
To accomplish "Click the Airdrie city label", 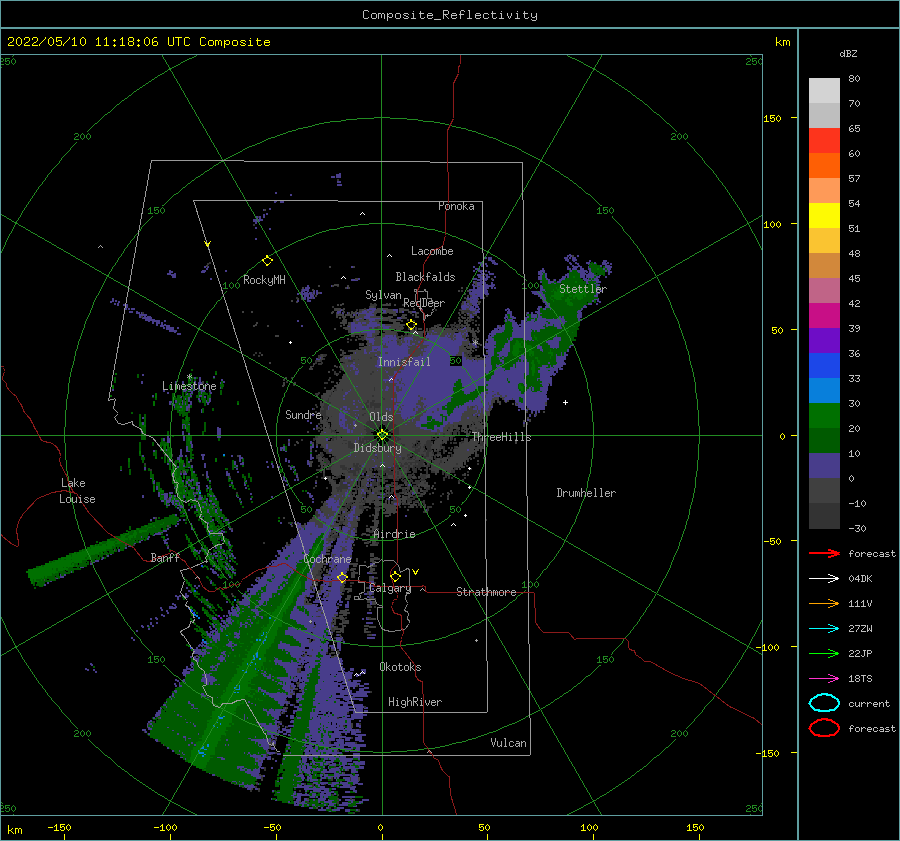I will tap(394, 534).
